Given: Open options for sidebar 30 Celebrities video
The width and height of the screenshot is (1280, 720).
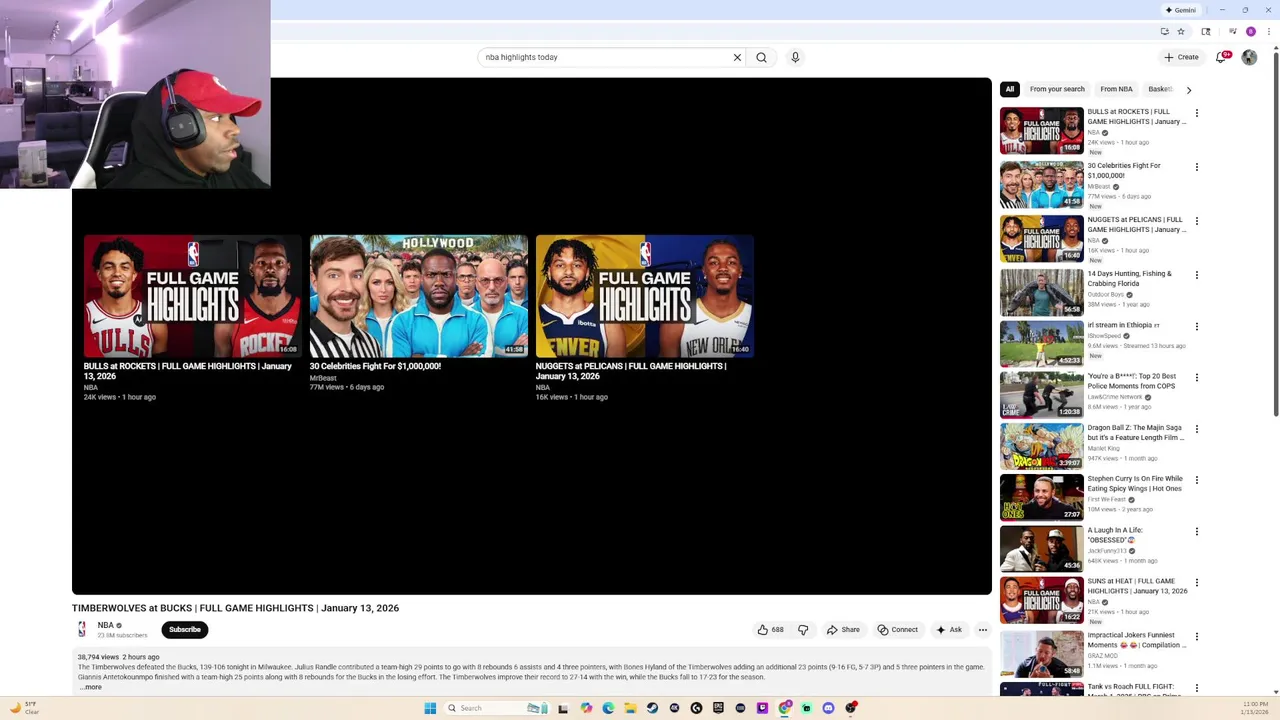Looking at the screenshot, I should click(1196, 167).
